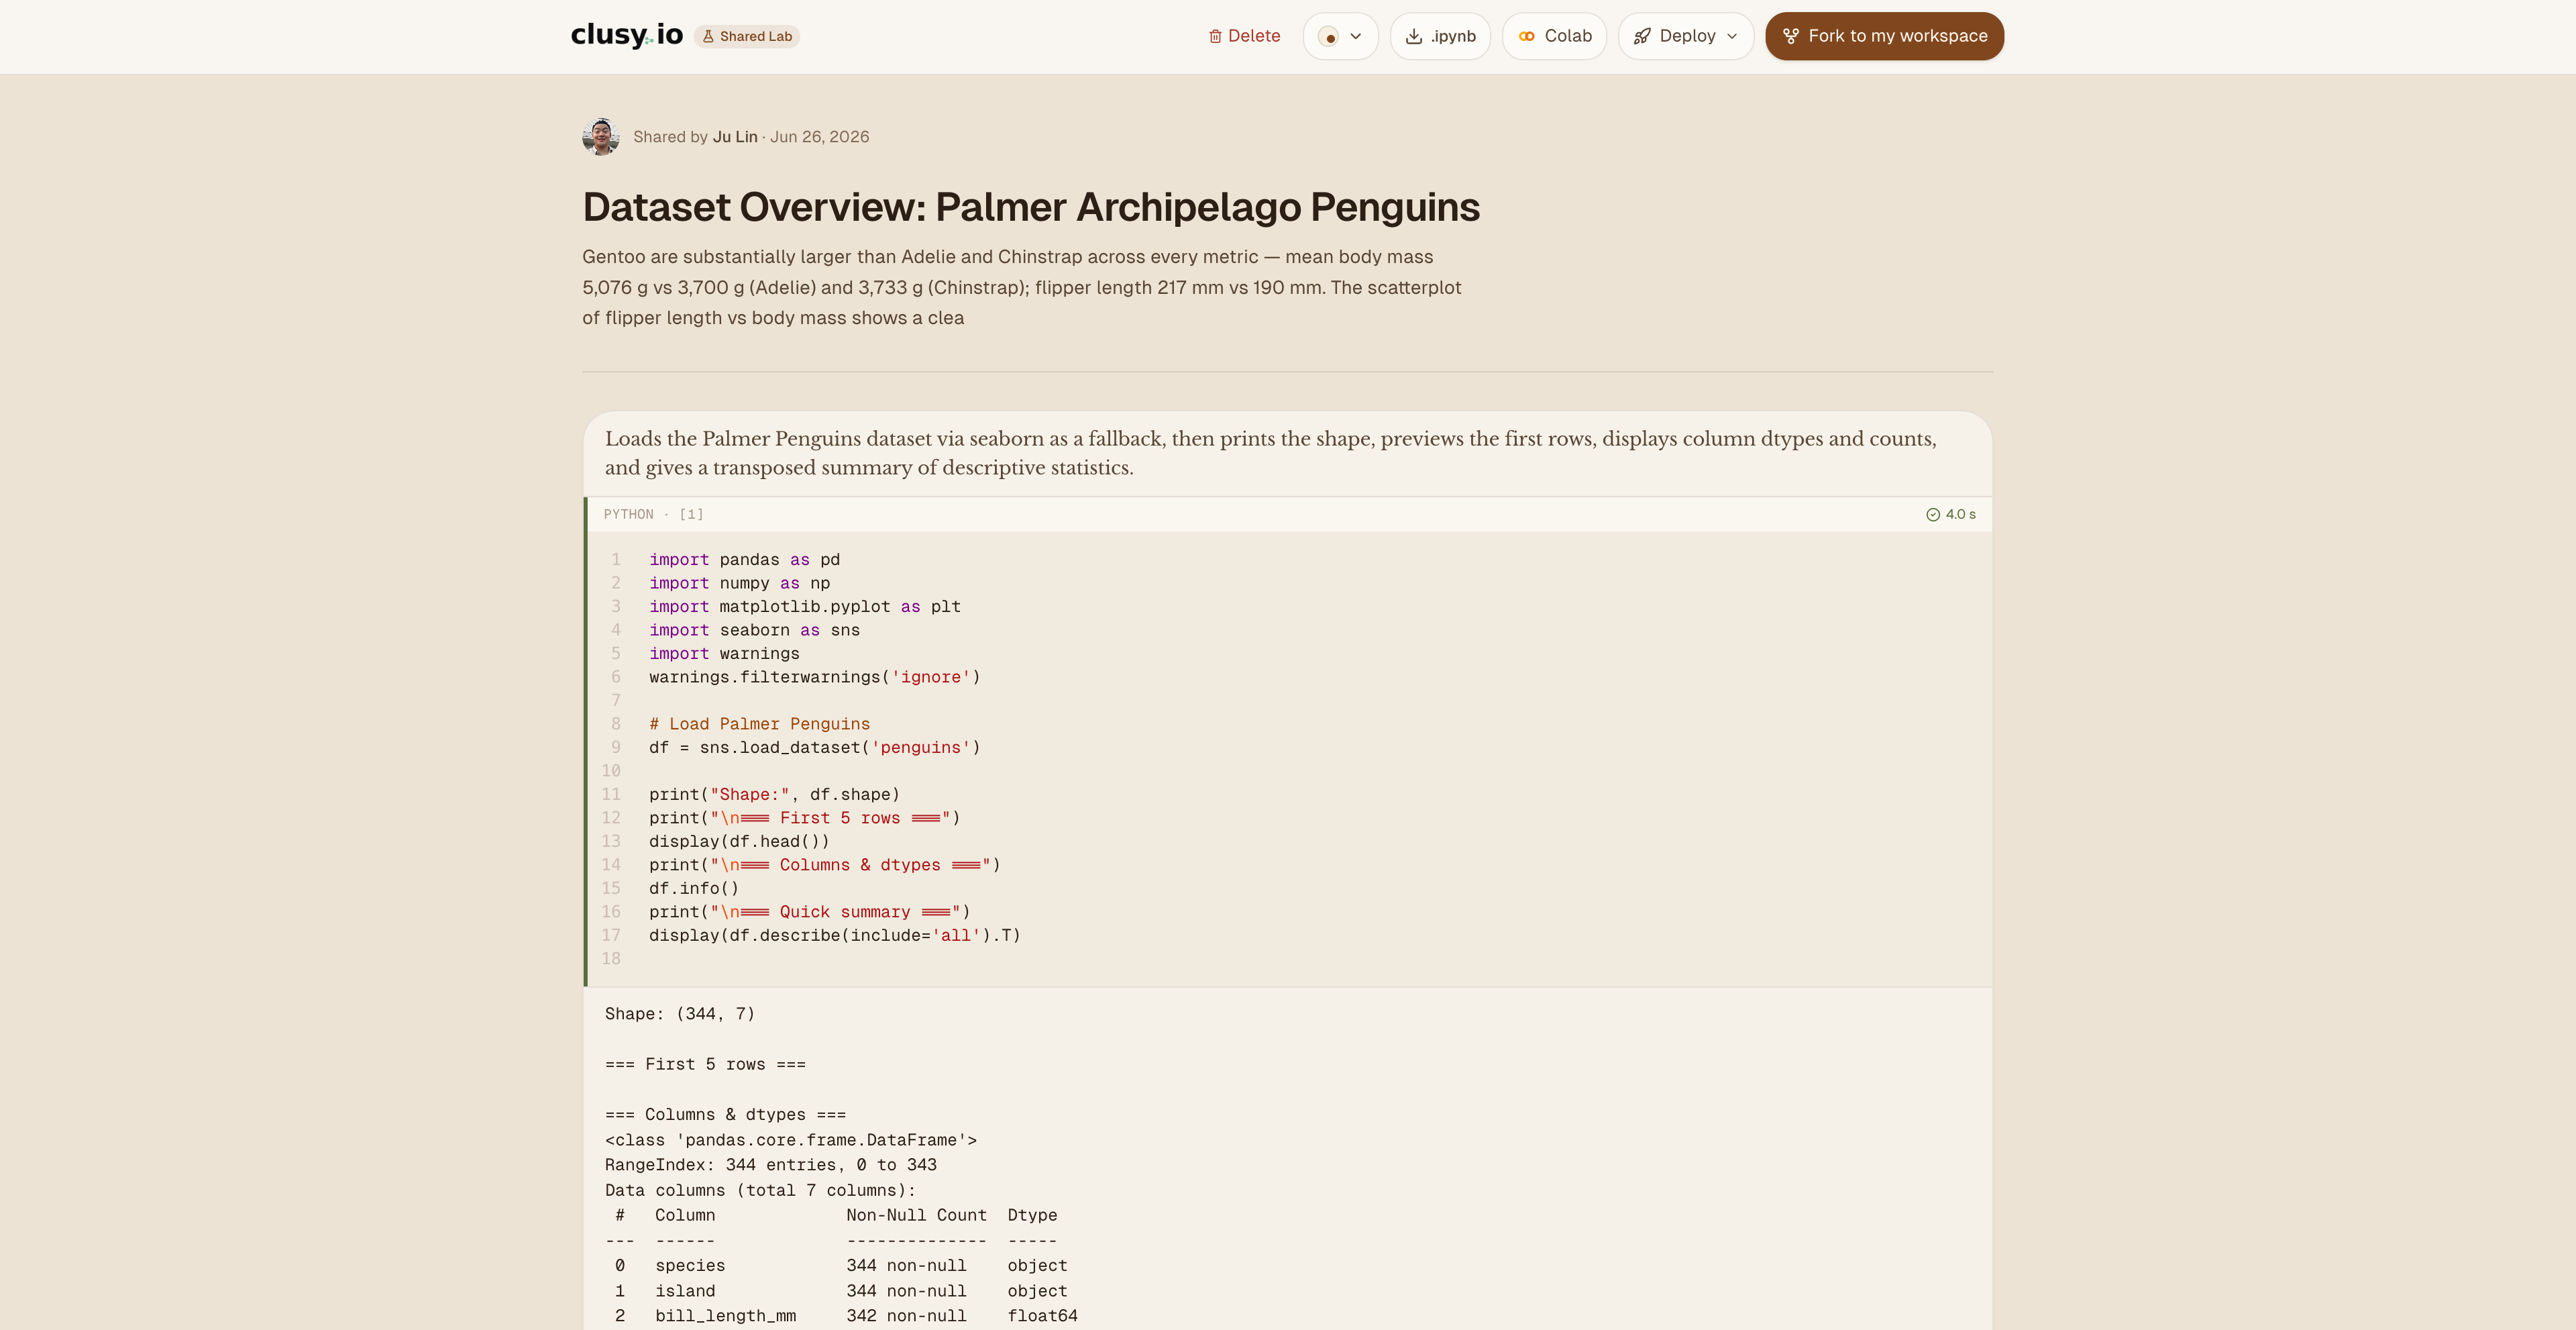
Task: Click the trash icon in Delete
Action: 1215,36
